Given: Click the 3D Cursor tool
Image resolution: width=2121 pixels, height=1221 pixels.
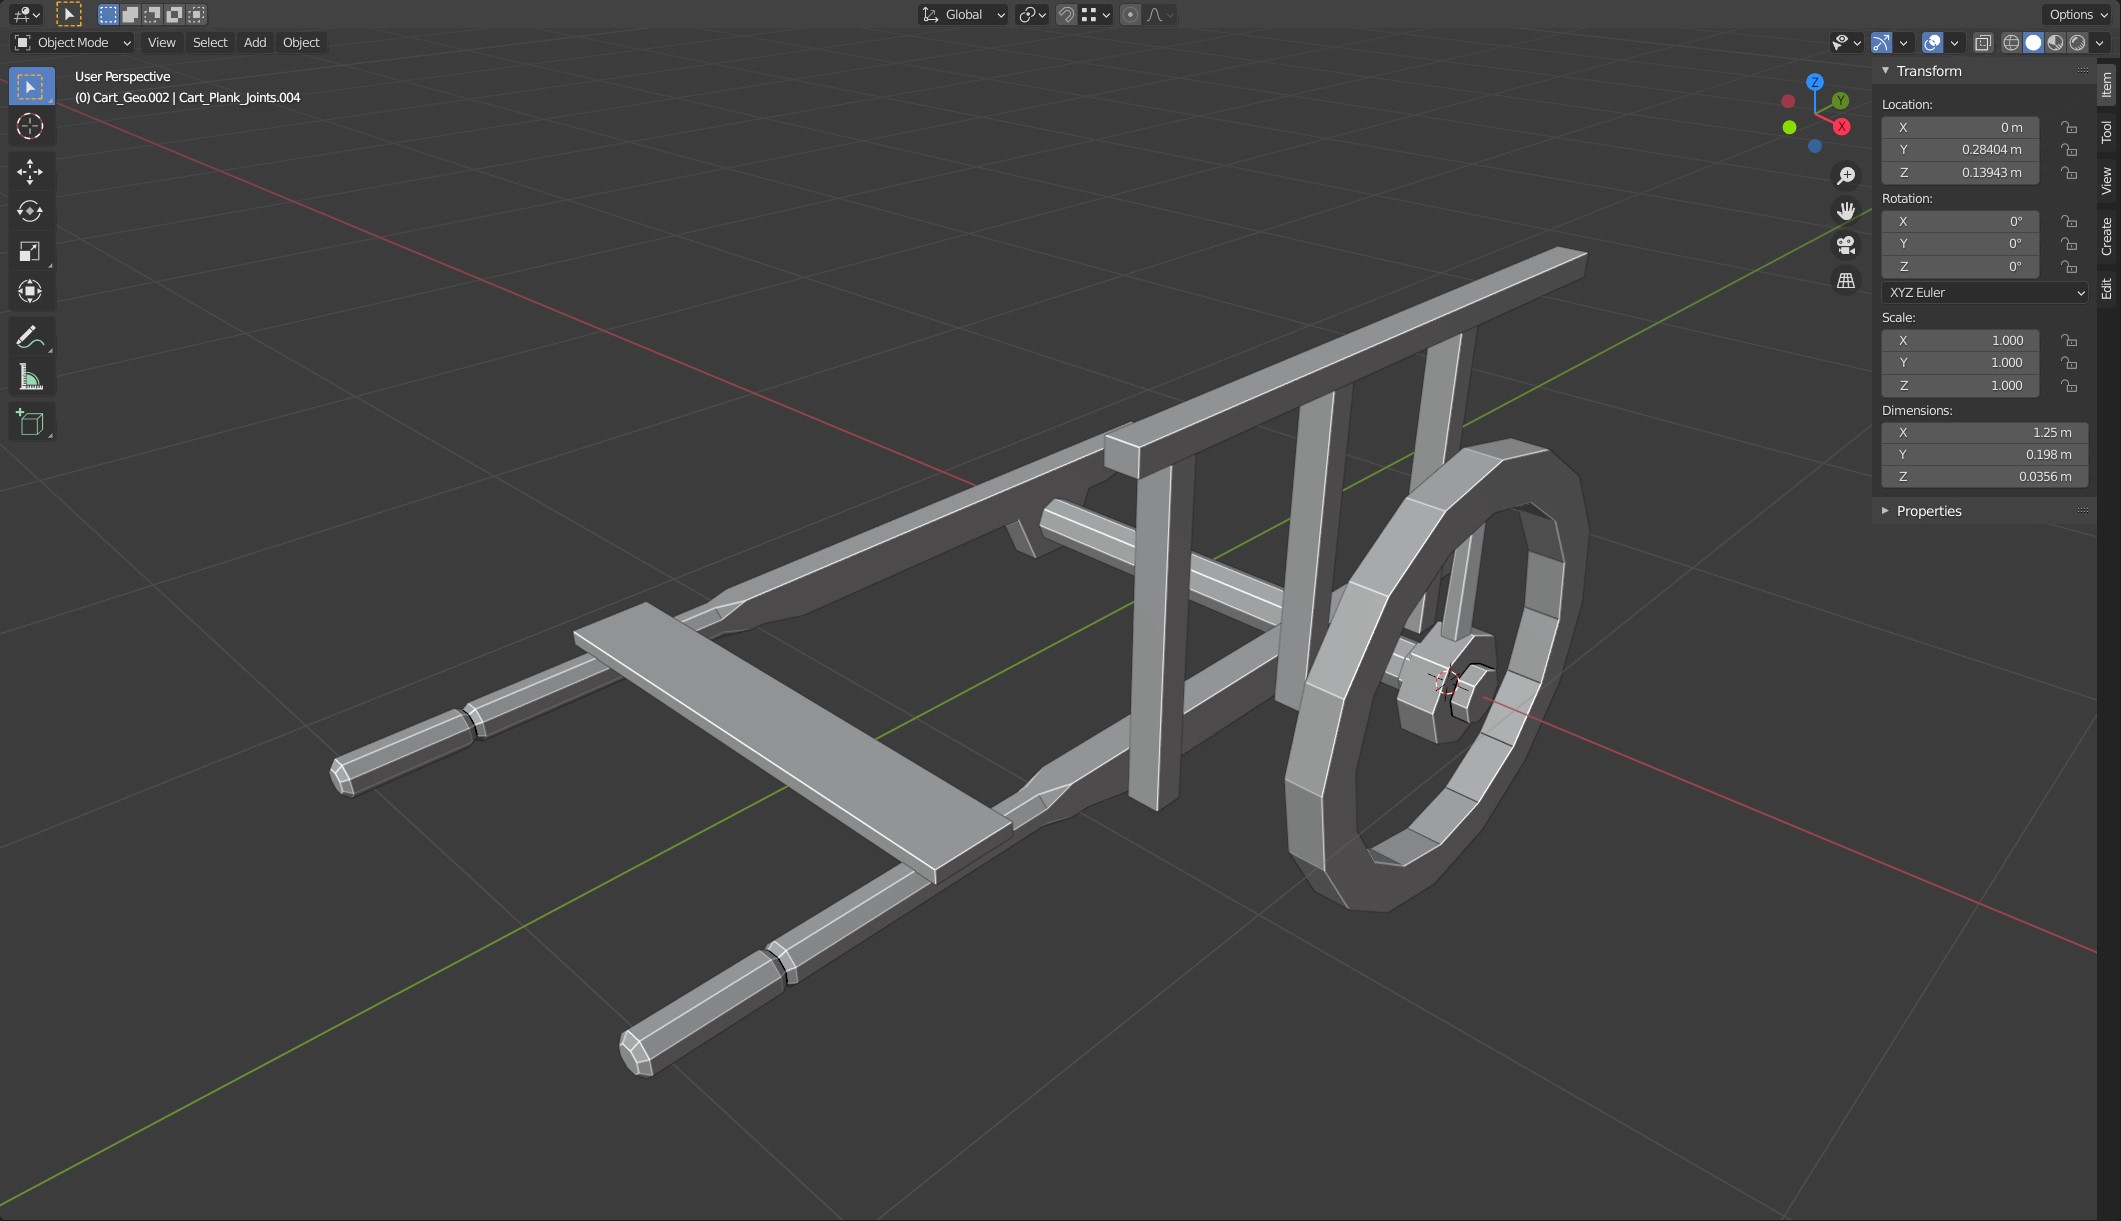Looking at the screenshot, I should coord(30,127).
